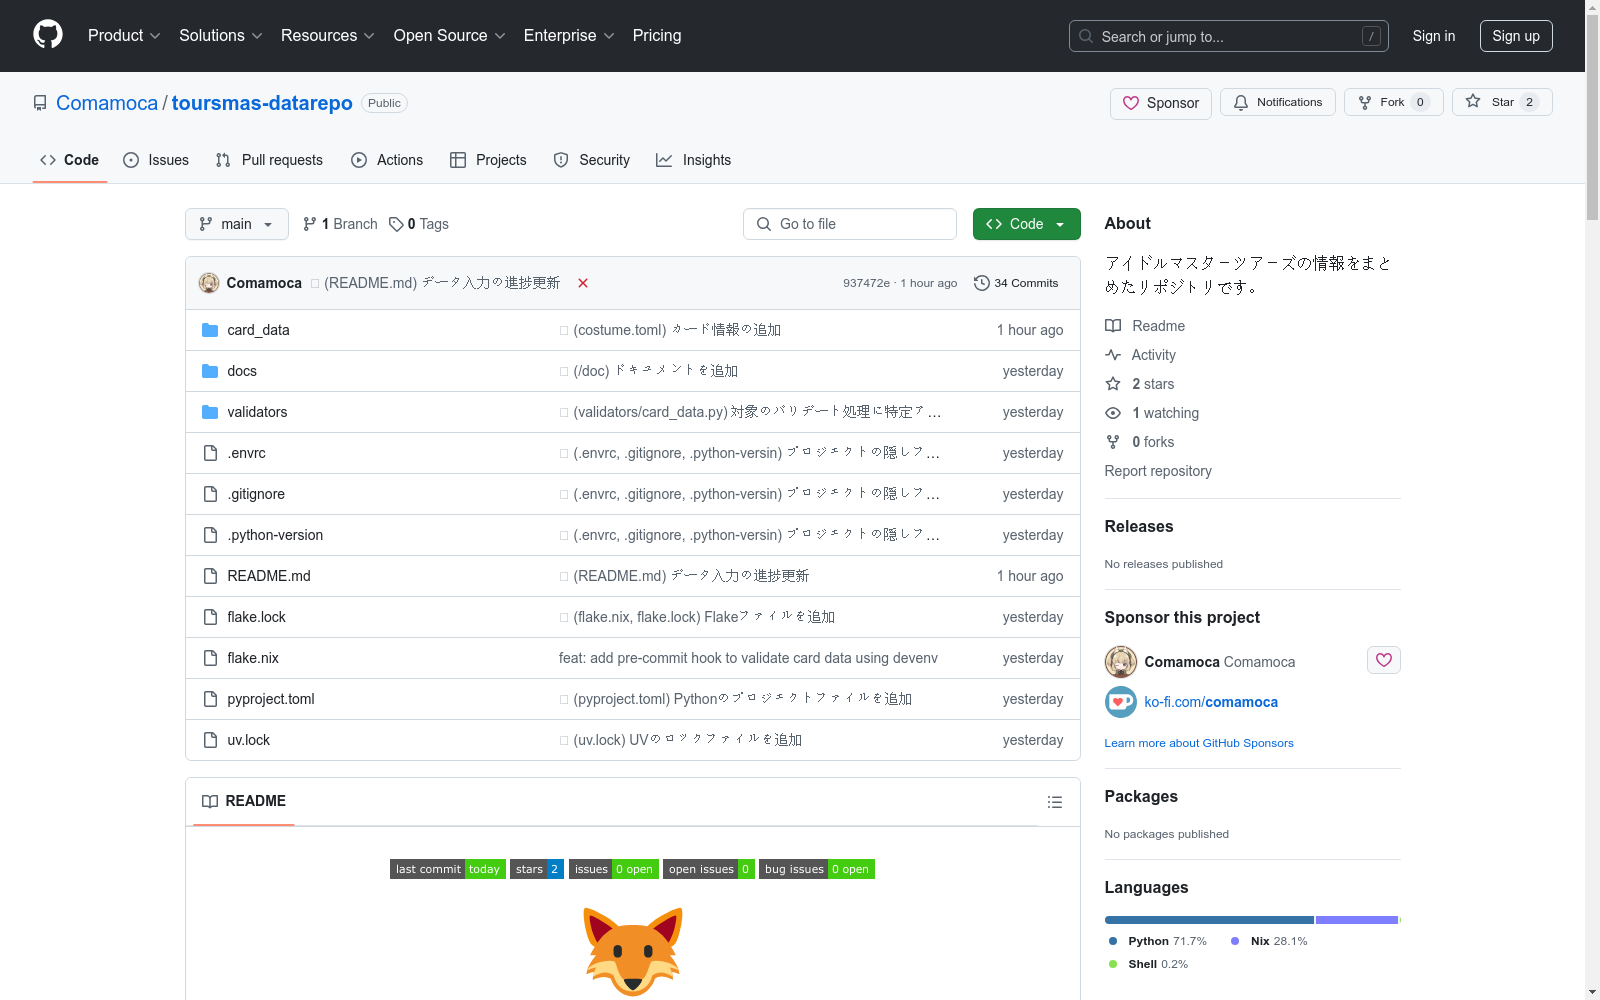The width and height of the screenshot is (1600, 1000).
Task: Open the .python-version file
Action: click(275, 535)
